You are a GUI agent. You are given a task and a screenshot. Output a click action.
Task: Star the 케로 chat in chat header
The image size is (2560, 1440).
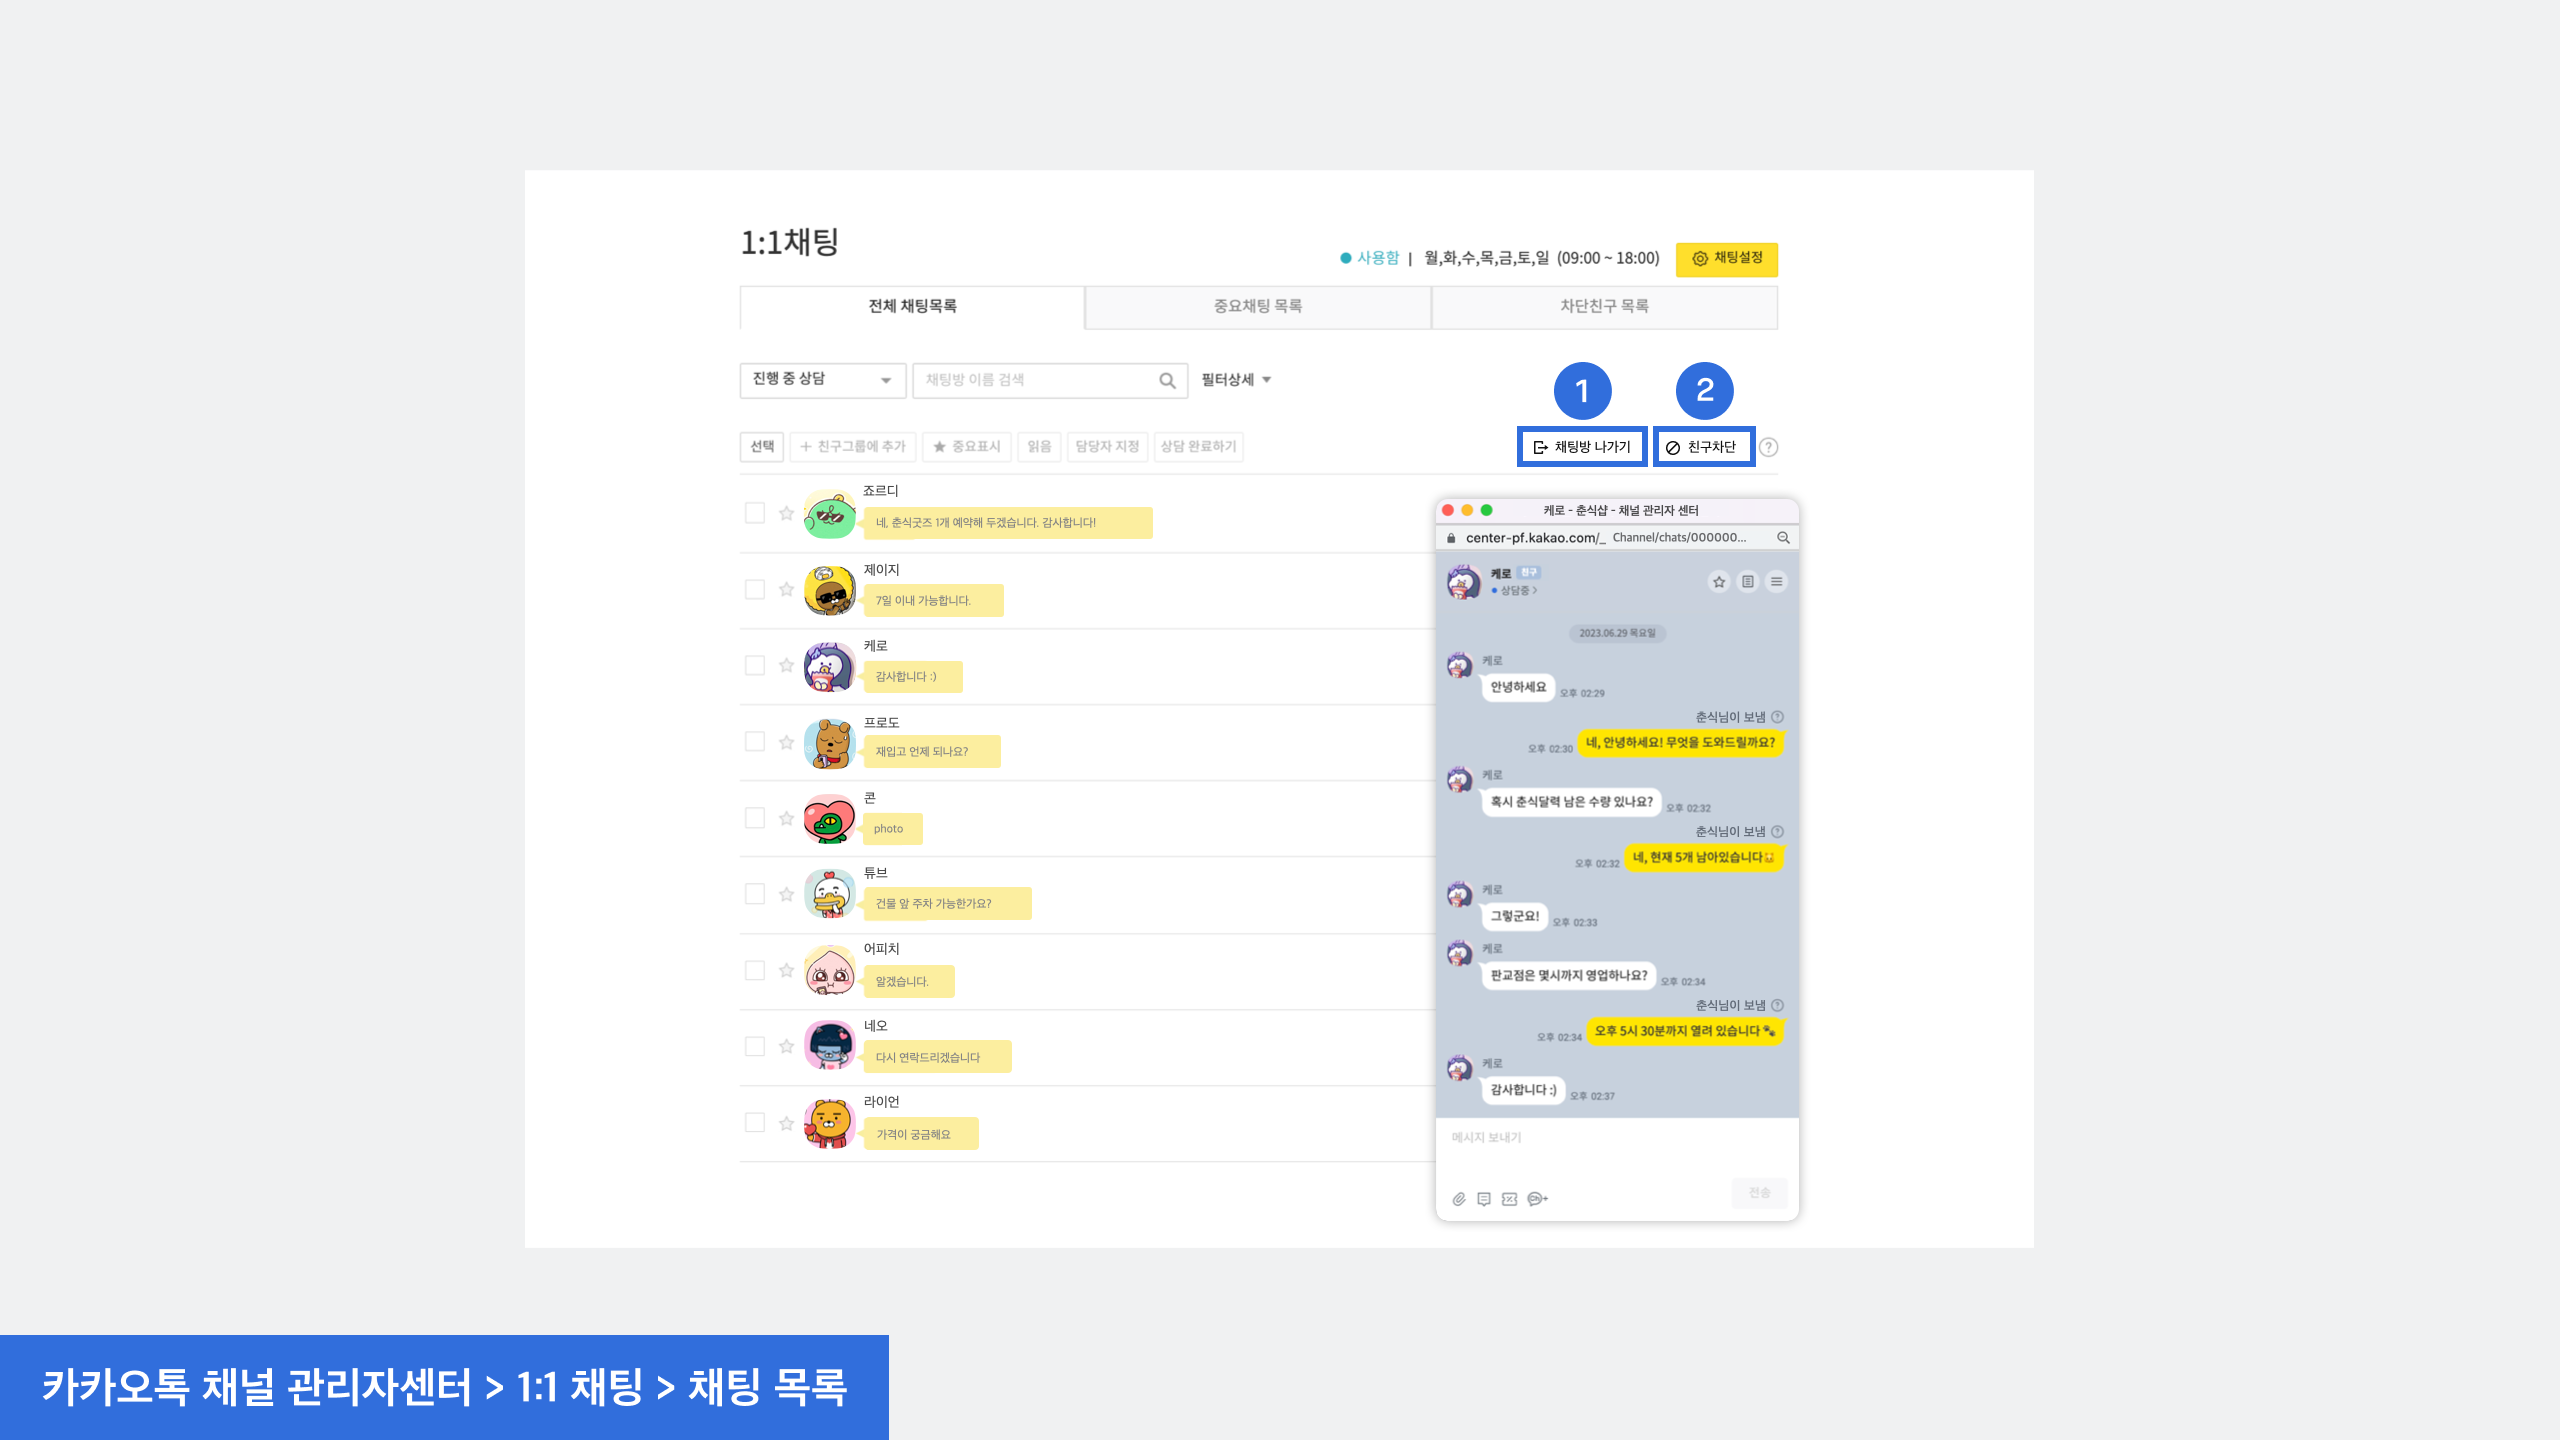pyautogui.click(x=1719, y=582)
